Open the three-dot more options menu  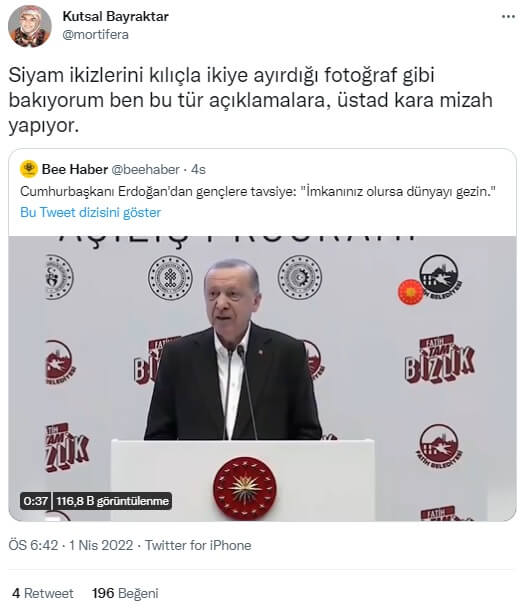pyautogui.click(x=508, y=16)
